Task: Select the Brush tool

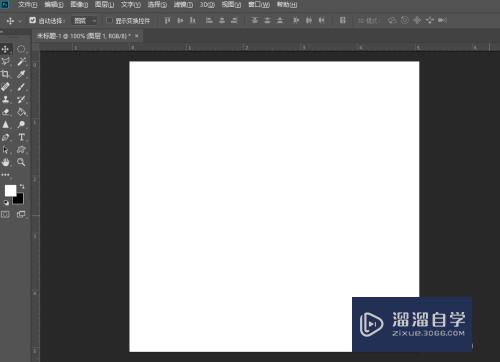Action: 21,87
